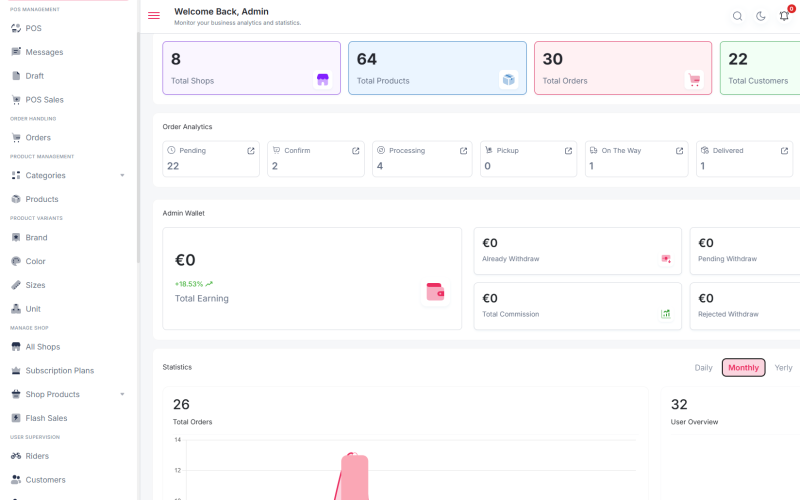Click the Messages sidebar icon

point(16,52)
